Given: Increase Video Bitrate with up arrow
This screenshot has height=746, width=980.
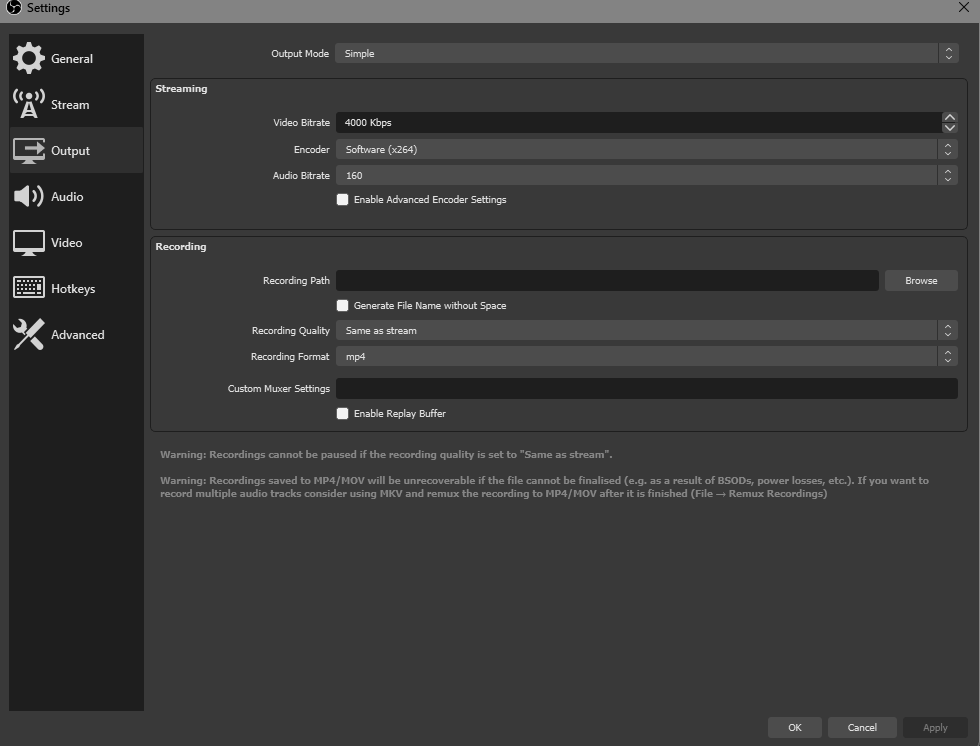Looking at the screenshot, I should [948, 117].
